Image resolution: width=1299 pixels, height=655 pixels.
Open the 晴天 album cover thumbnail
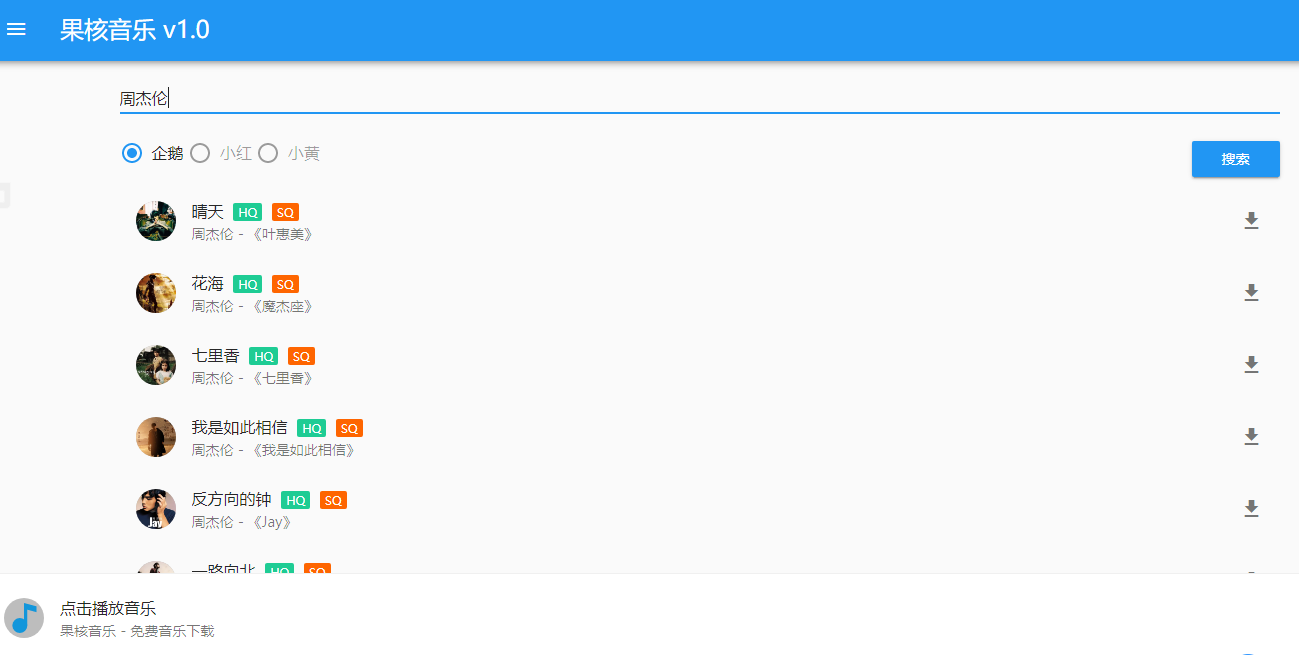pos(156,221)
